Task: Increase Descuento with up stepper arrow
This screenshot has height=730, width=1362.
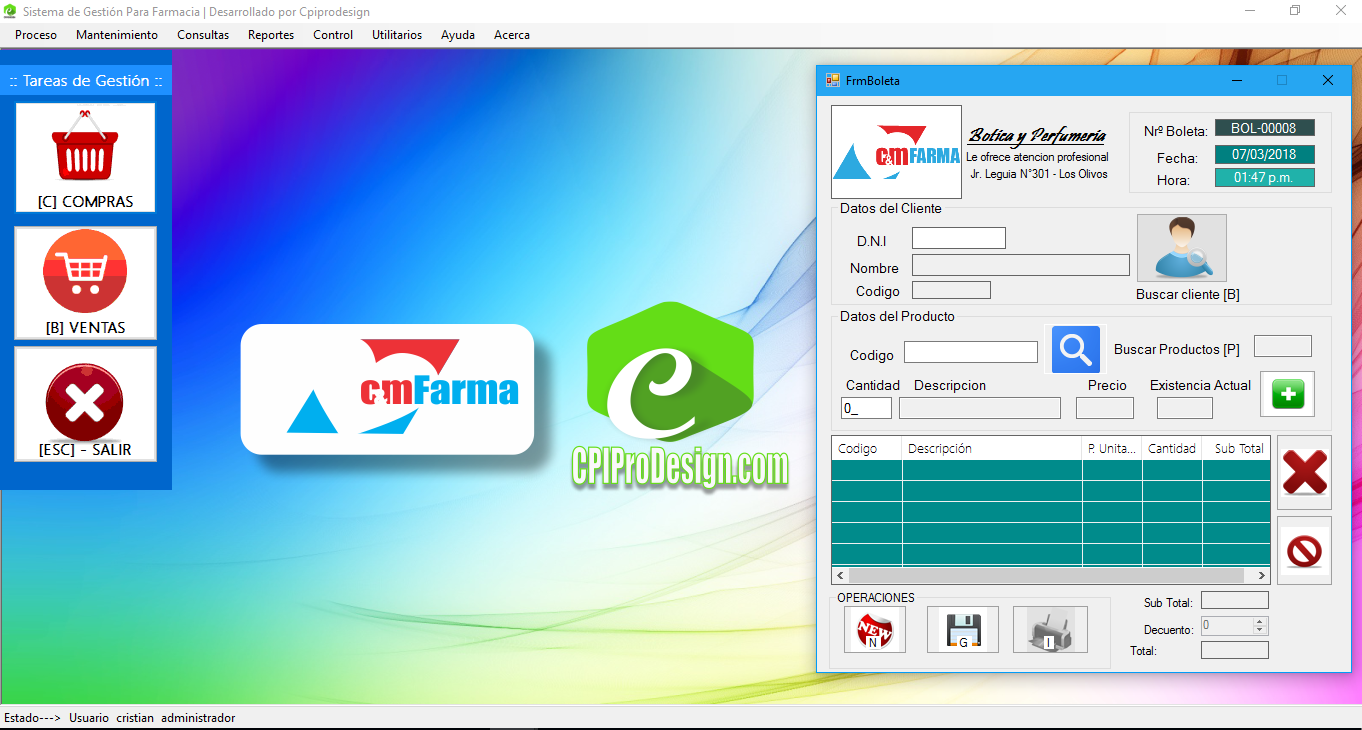Action: (1260, 621)
